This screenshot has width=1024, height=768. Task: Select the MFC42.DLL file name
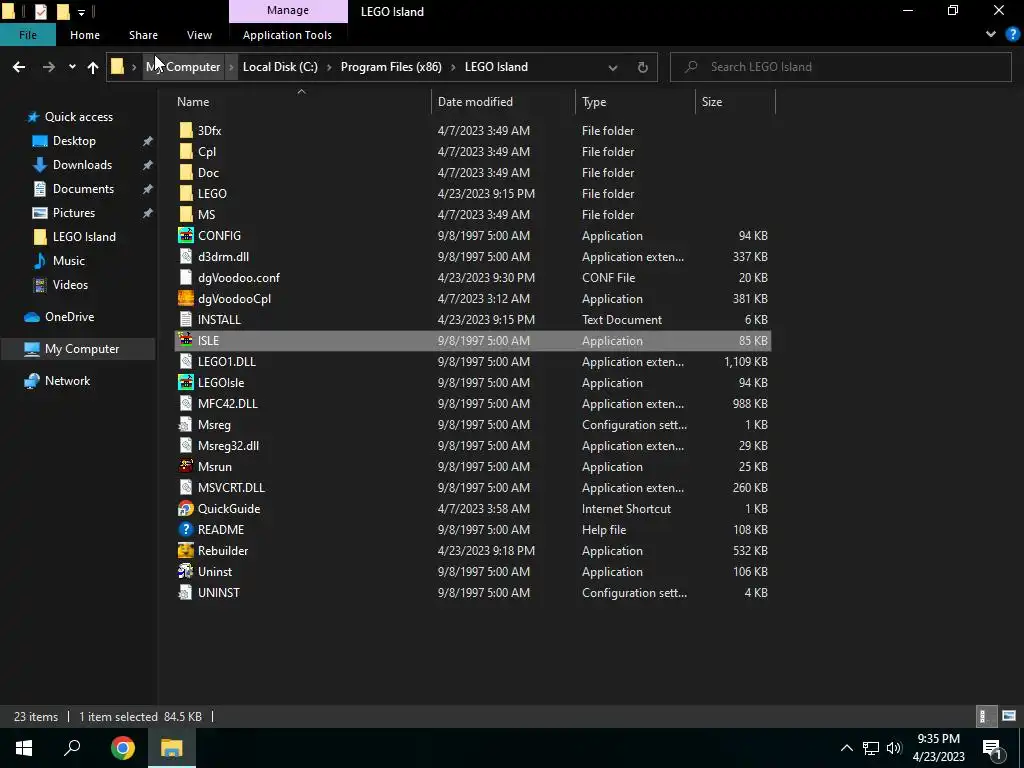[x=227, y=404]
